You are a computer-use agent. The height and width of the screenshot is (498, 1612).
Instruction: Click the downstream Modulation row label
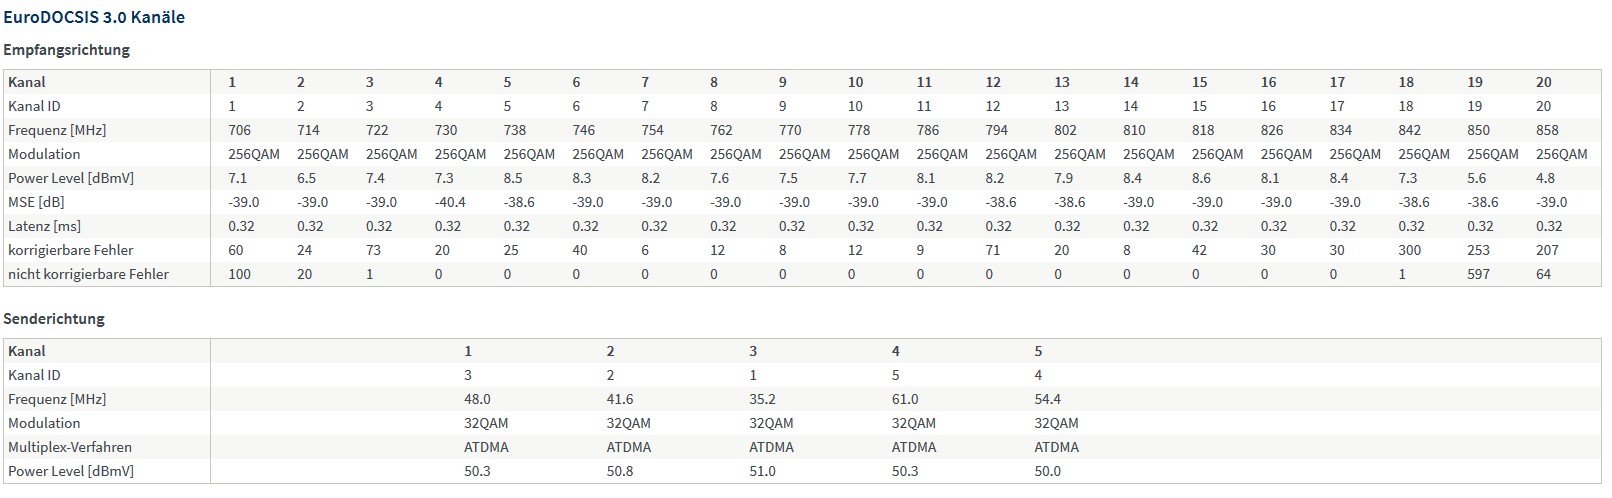click(44, 154)
